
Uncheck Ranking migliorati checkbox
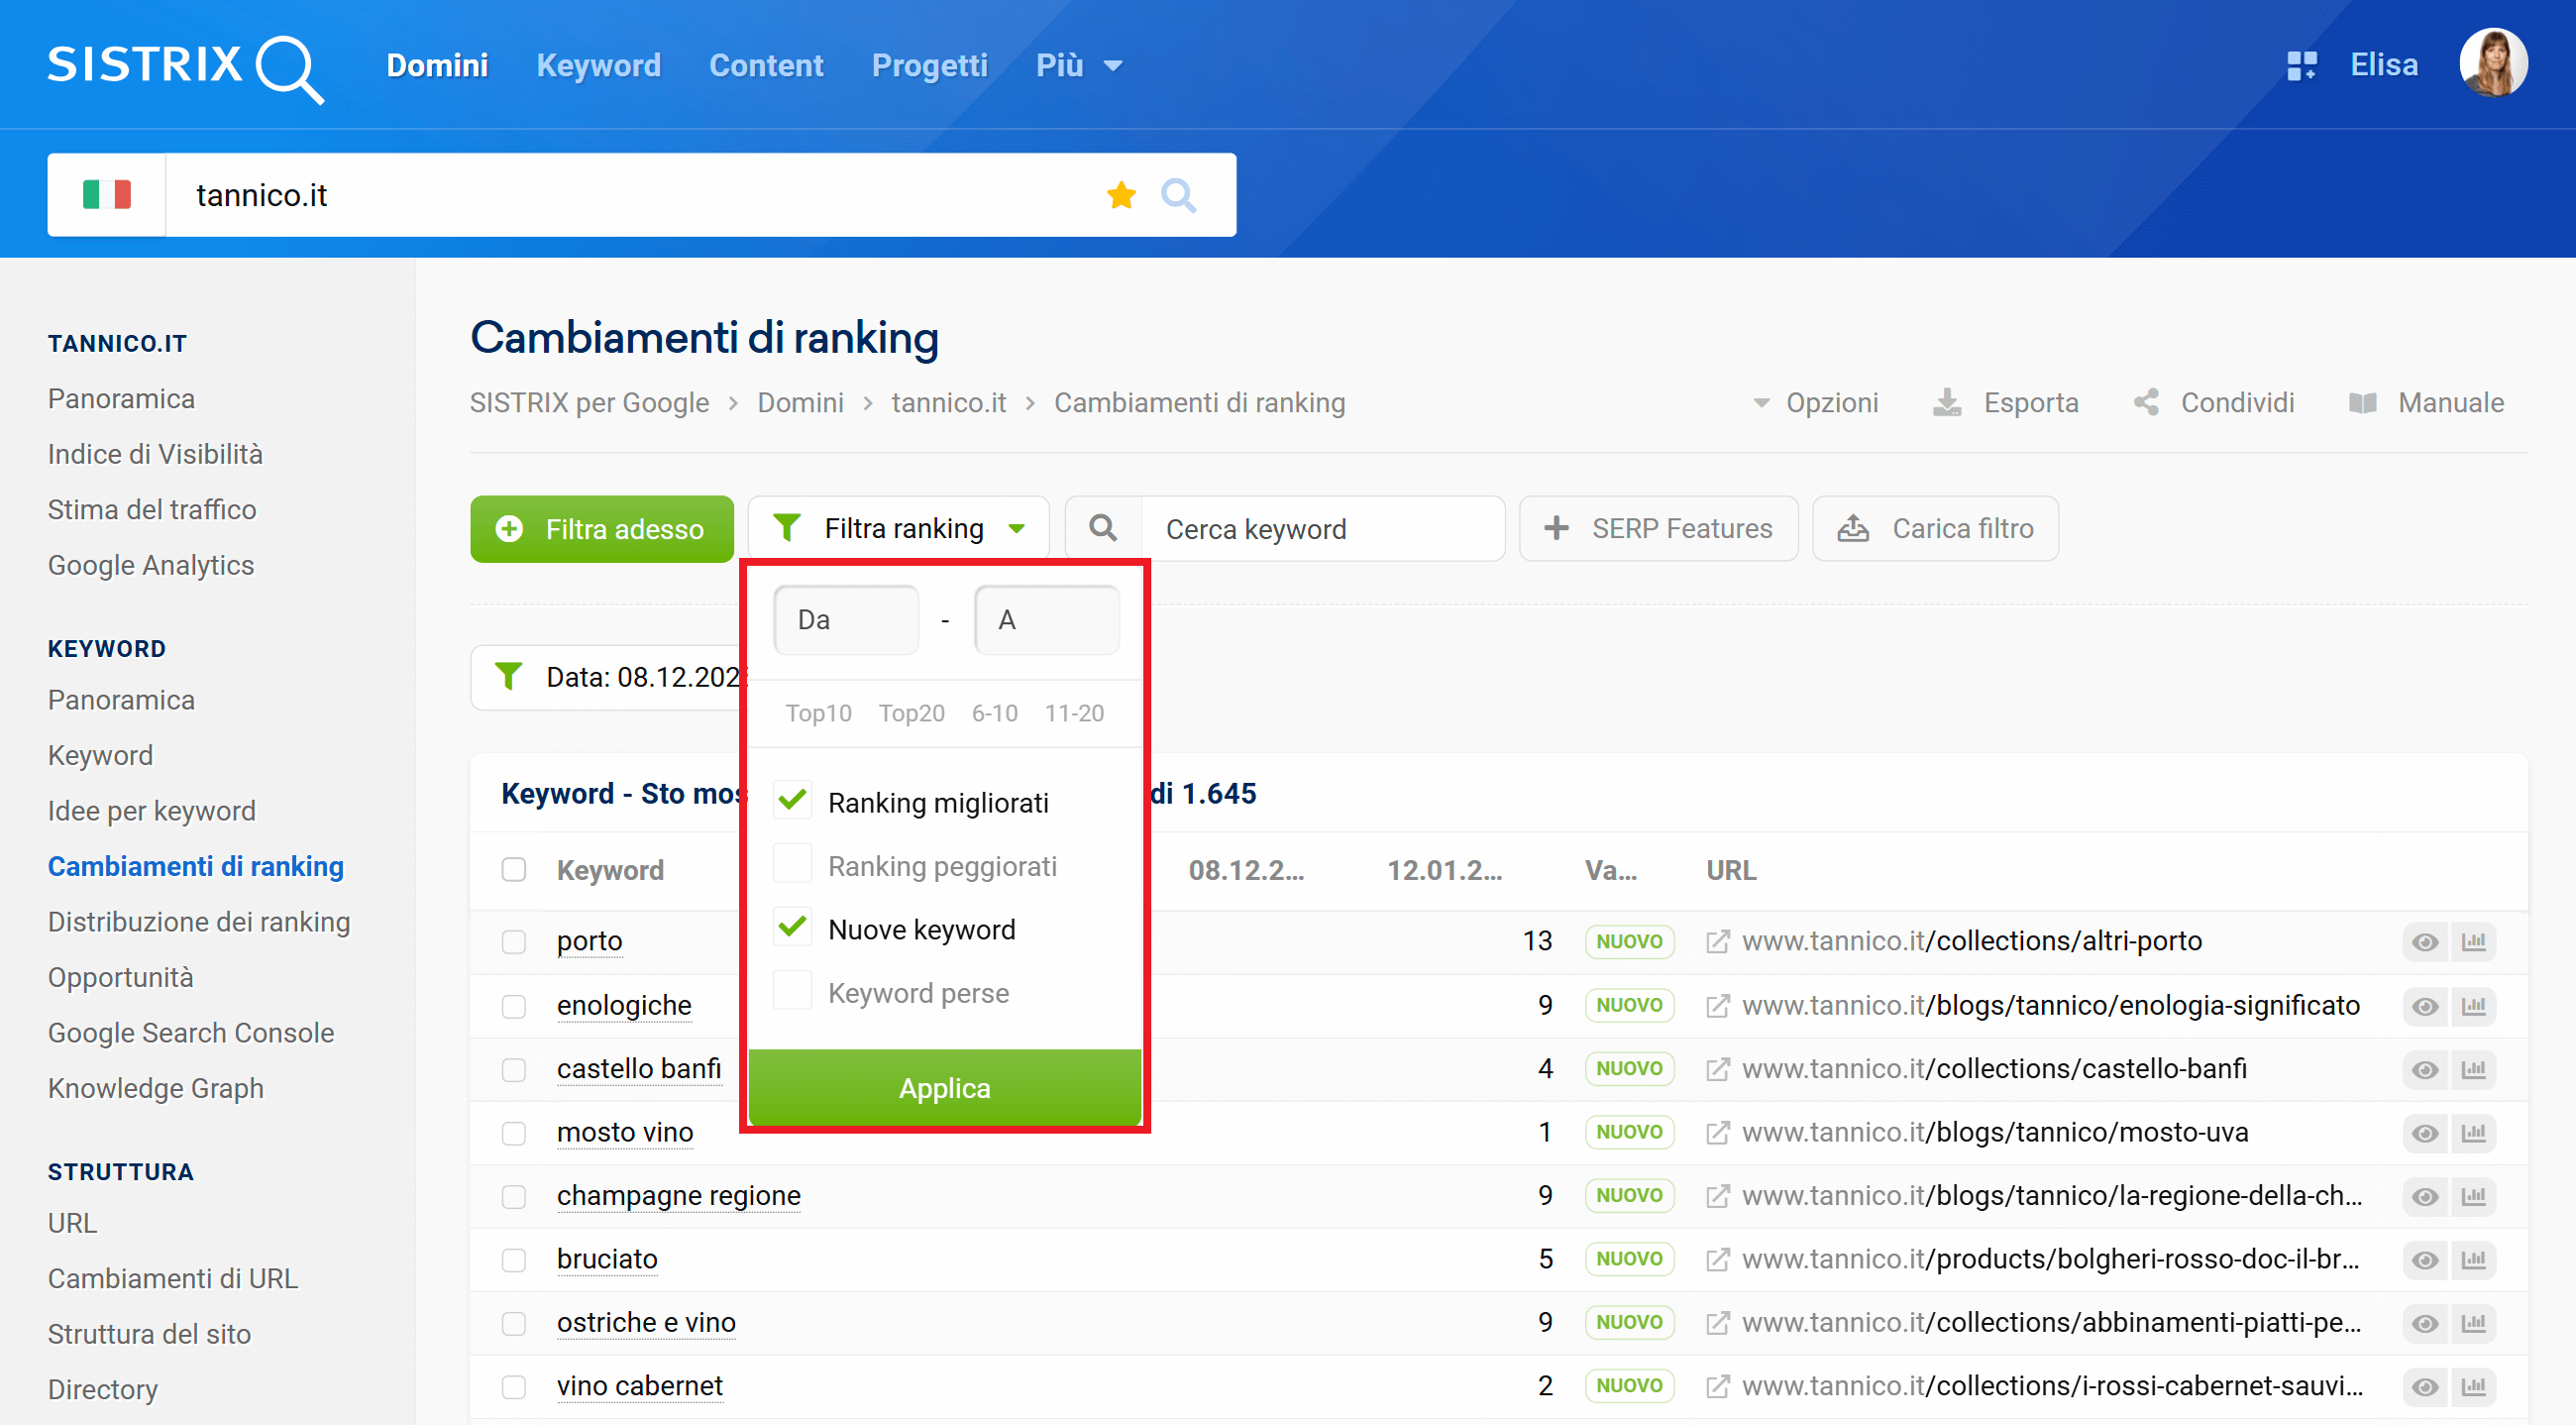tap(792, 801)
